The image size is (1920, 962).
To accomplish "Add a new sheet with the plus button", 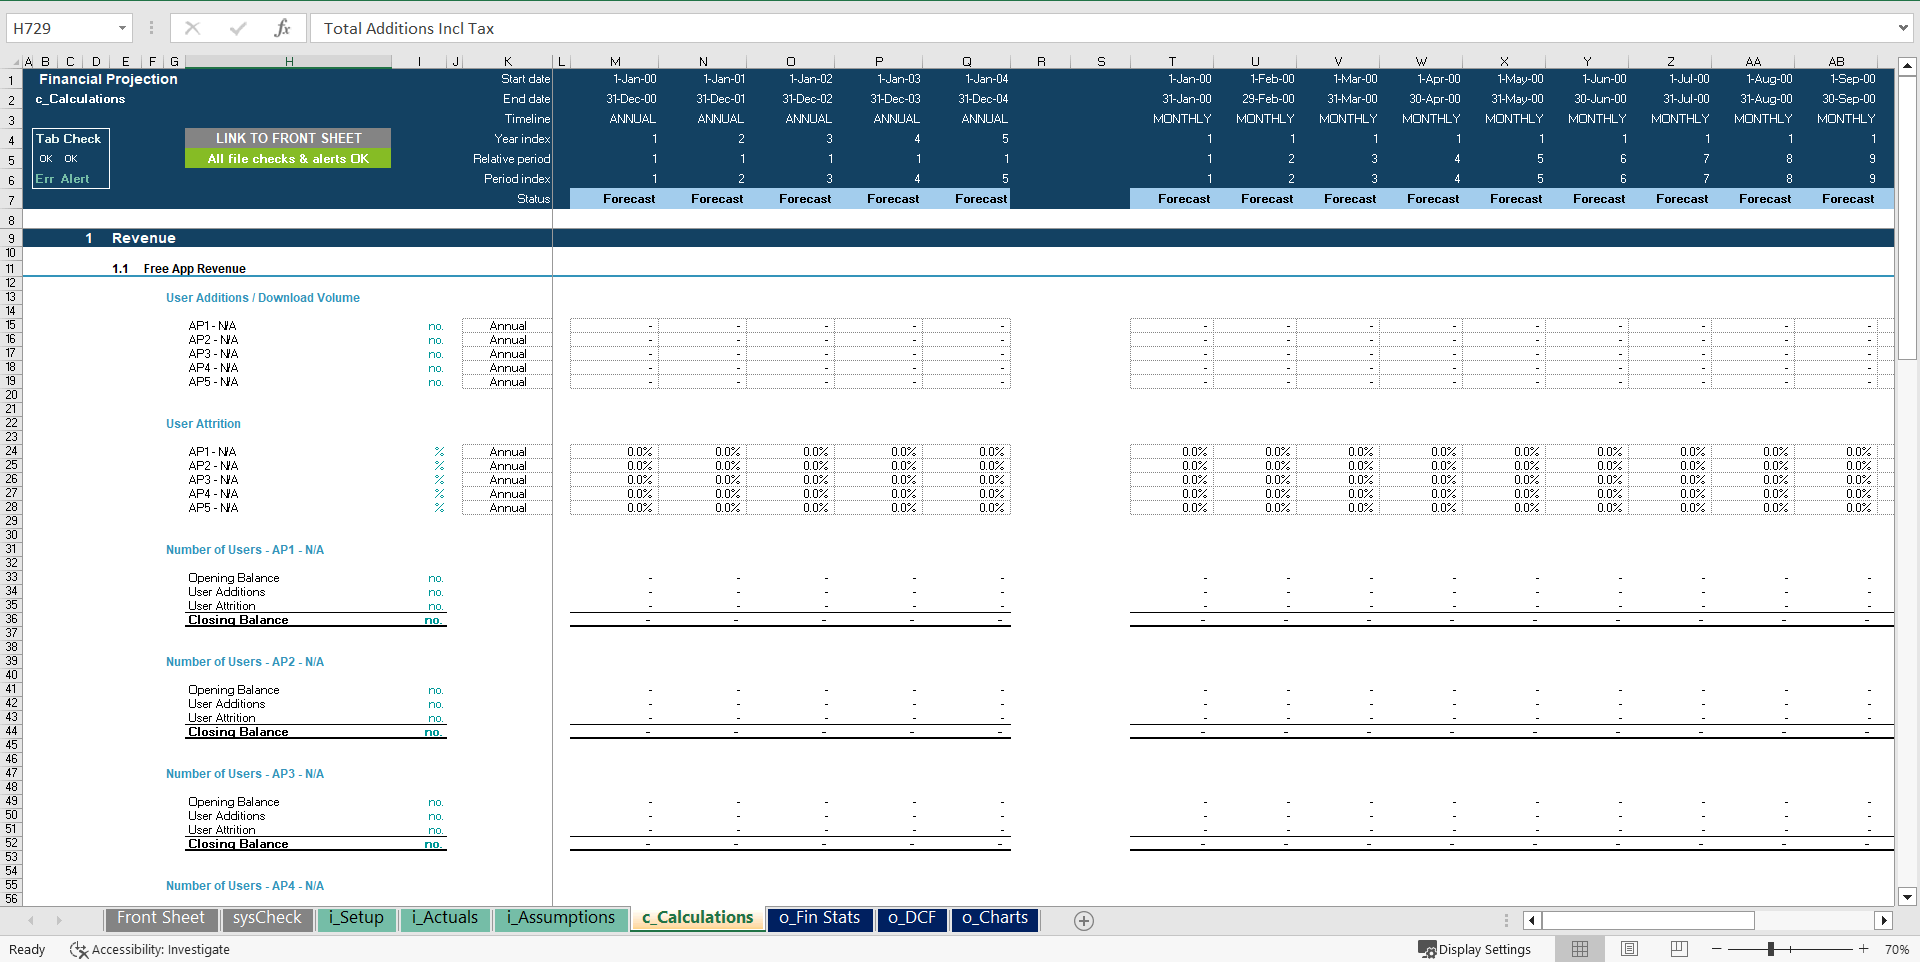I will point(1083,920).
